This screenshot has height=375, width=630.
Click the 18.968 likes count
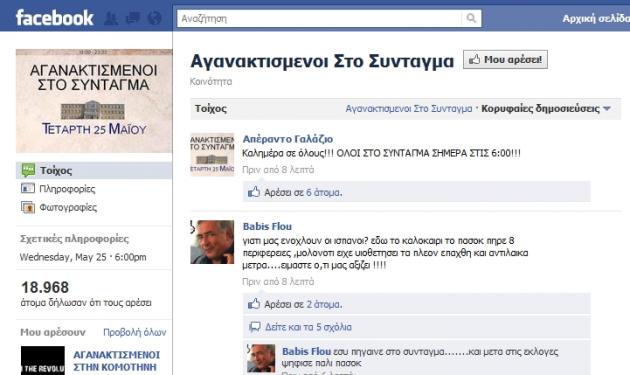pyautogui.click(x=45, y=287)
